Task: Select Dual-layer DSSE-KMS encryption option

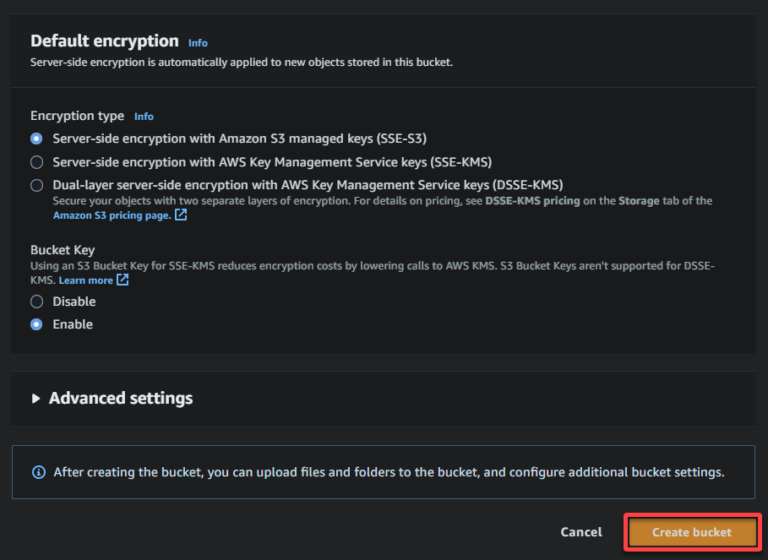Action: pyautogui.click(x=37, y=185)
